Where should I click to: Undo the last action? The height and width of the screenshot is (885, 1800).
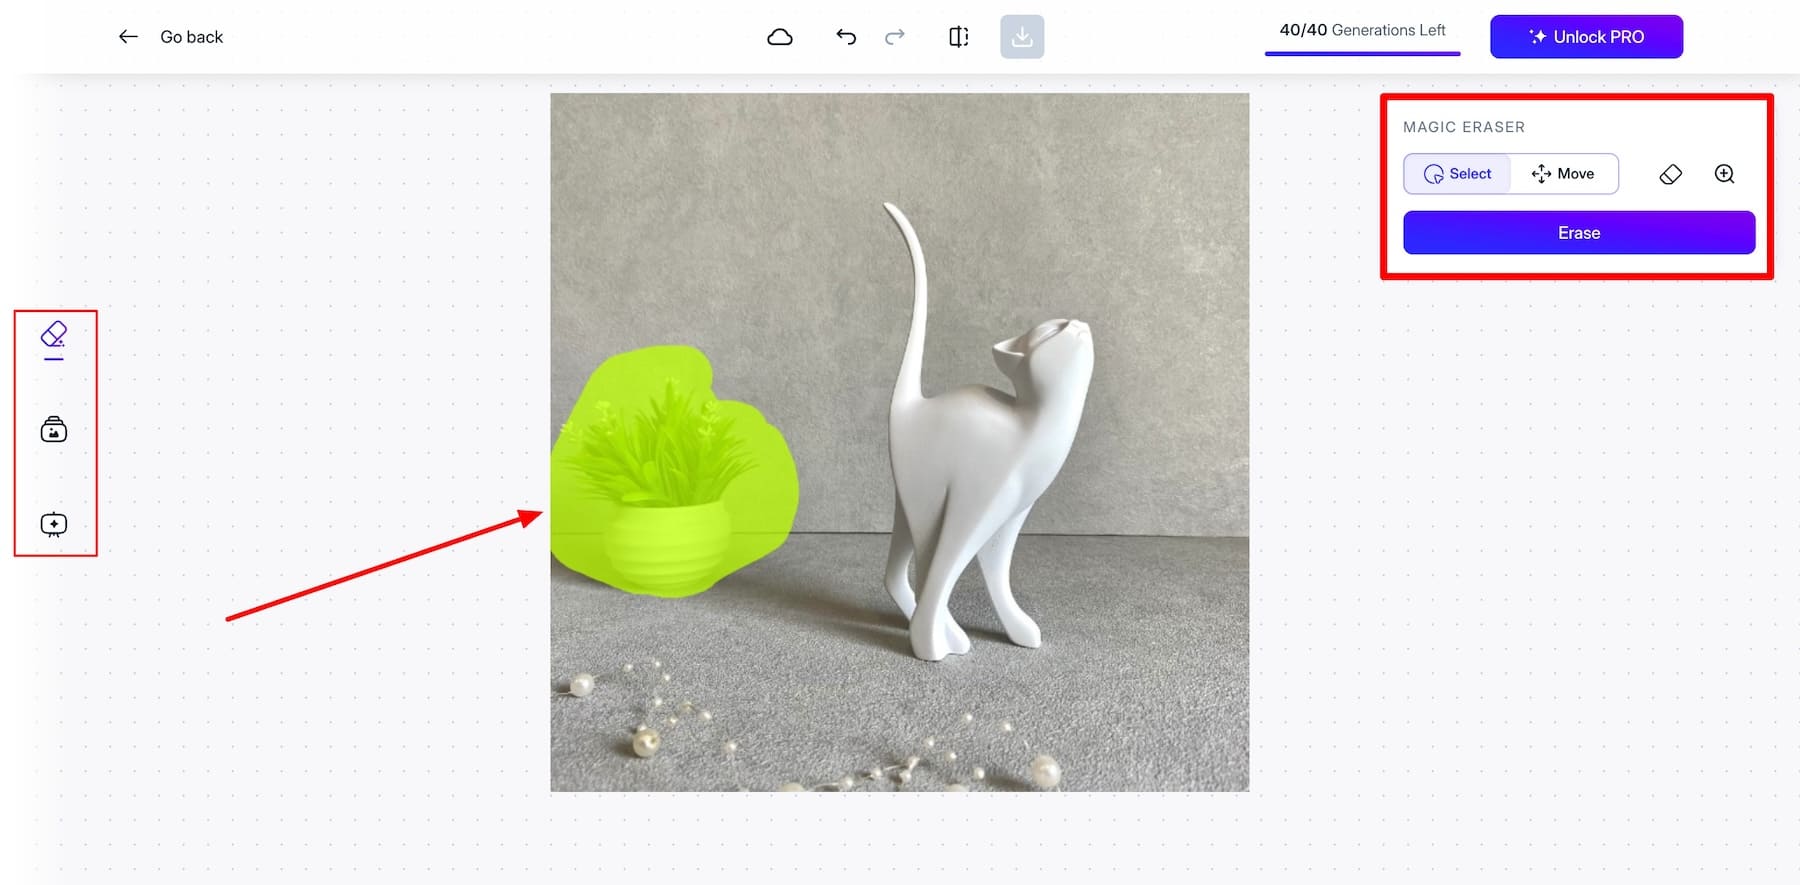[x=846, y=37]
